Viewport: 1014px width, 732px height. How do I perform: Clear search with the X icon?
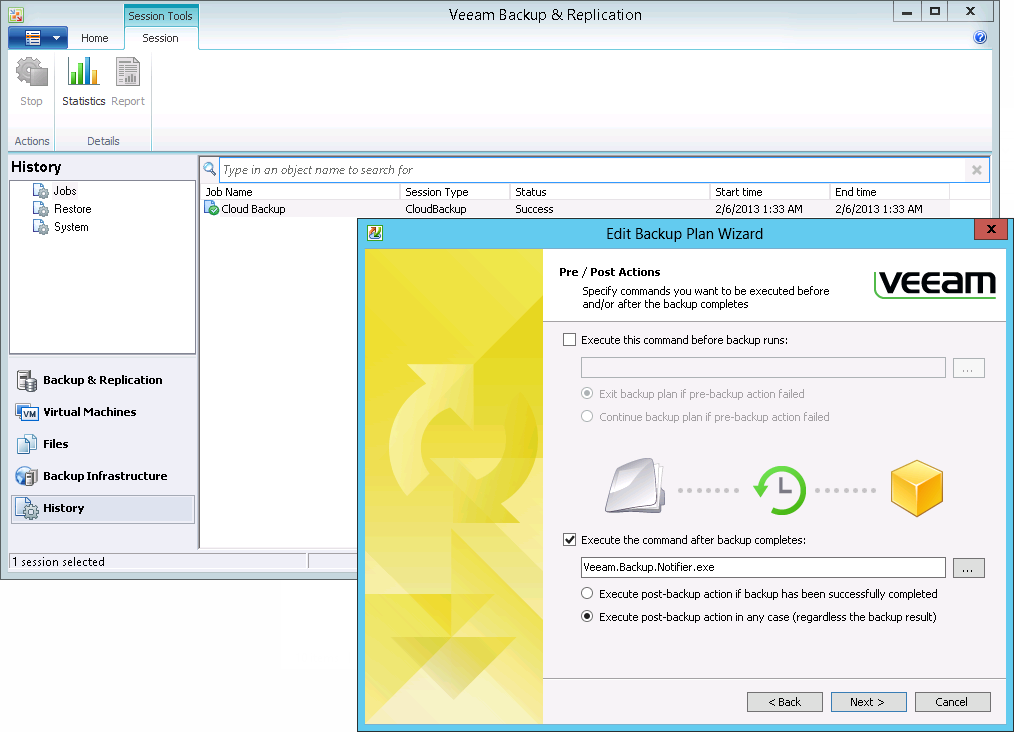point(976,170)
